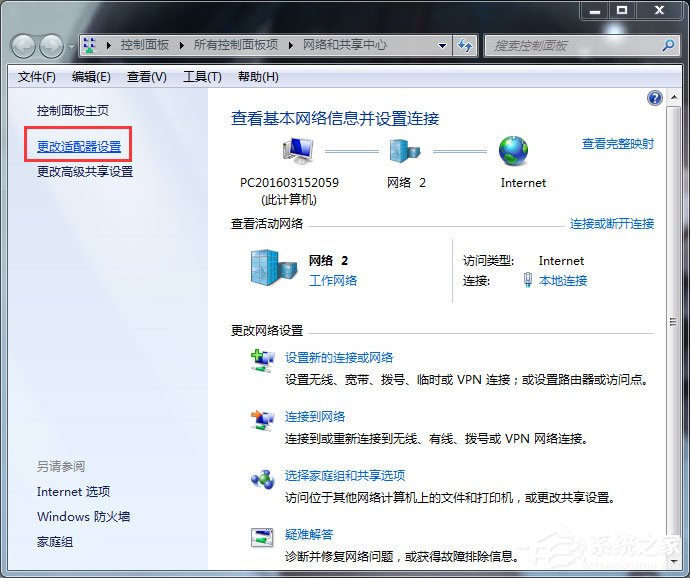Open the address bar history dropdown

[442, 45]
